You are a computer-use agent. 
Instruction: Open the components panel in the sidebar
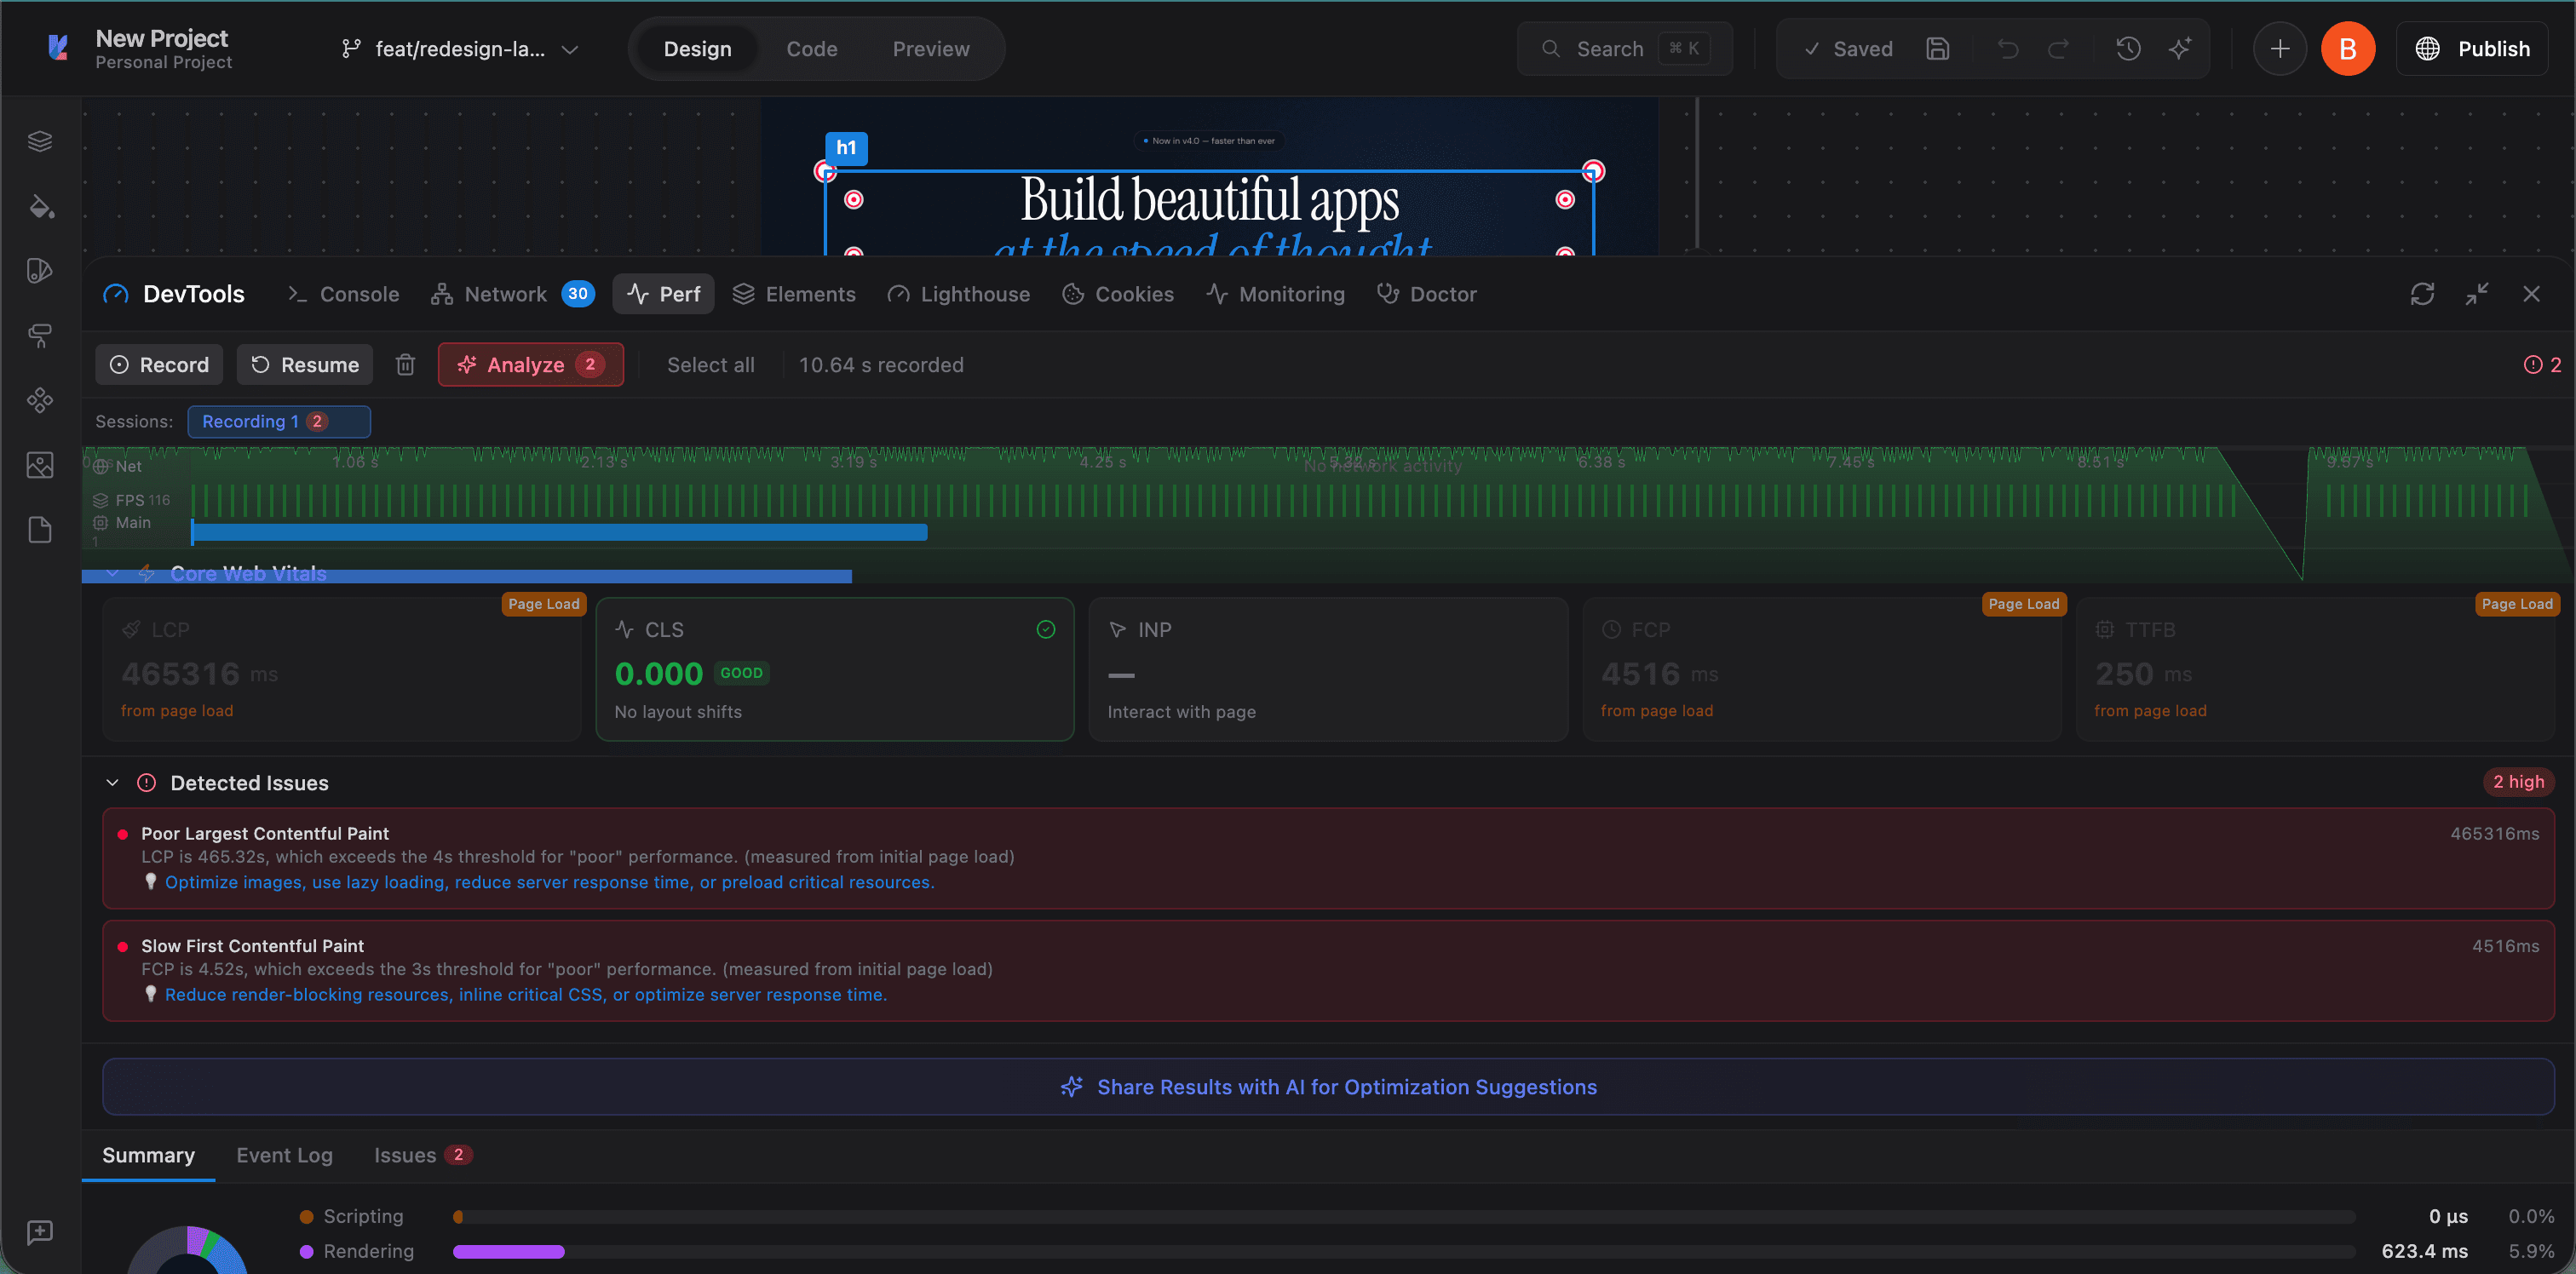40,400
